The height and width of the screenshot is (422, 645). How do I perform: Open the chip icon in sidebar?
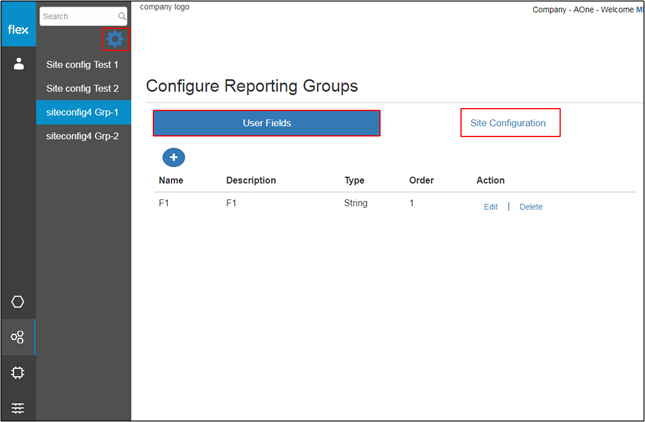[x=18, y=373]
